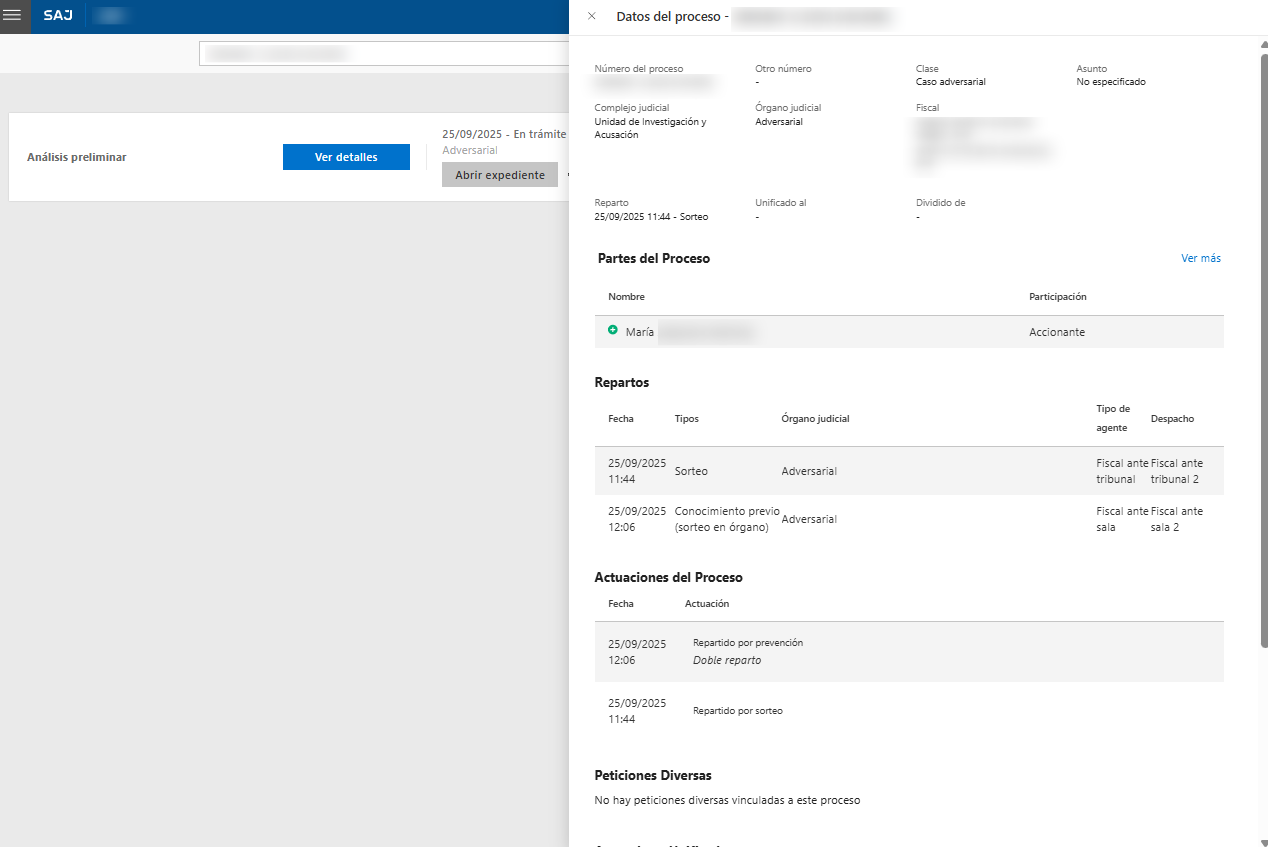Focus the search field below the header
Viewport: 1268px width, 847px height.
tap(384, 53)
